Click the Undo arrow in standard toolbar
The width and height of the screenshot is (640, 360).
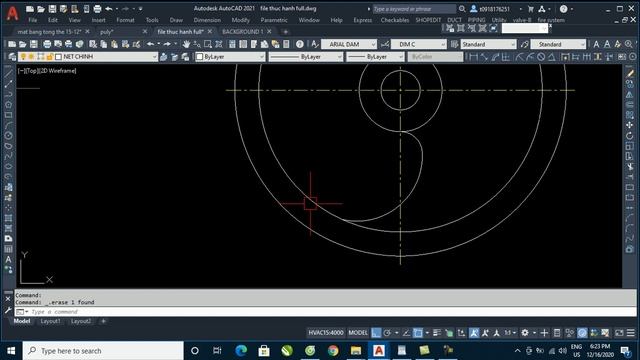(151, 44)
